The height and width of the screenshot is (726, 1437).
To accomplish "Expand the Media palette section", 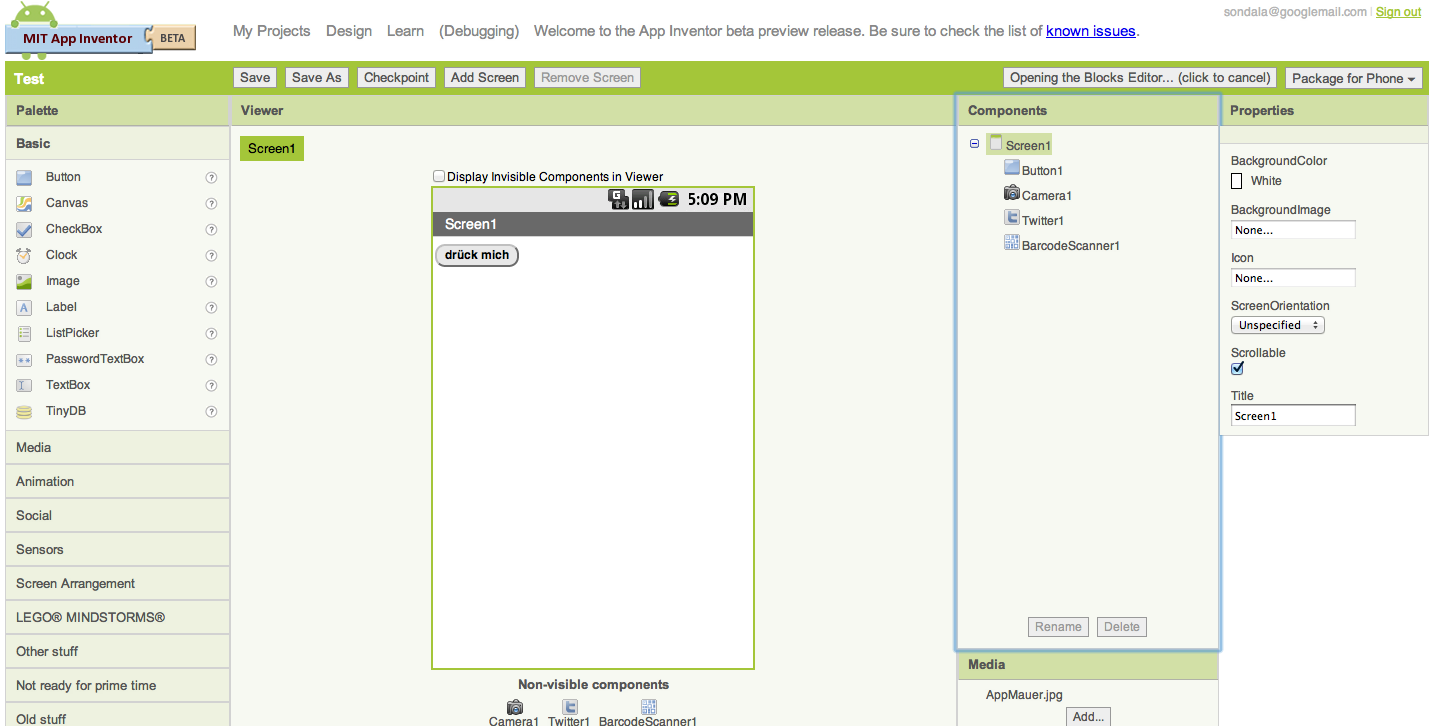I will (118, 447).
